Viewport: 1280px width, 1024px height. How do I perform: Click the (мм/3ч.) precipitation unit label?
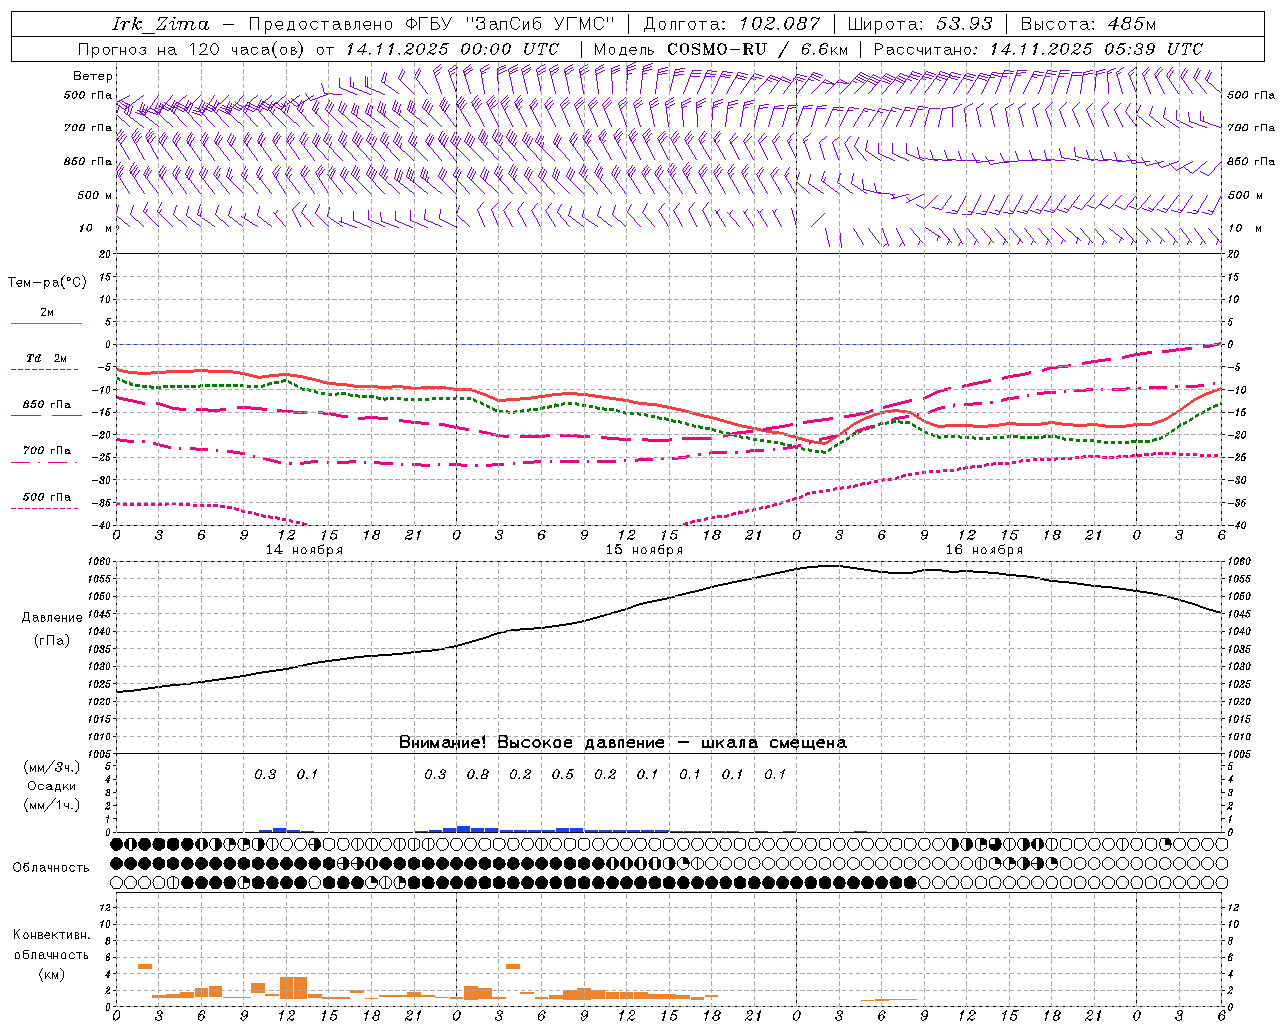click(51, 767)
